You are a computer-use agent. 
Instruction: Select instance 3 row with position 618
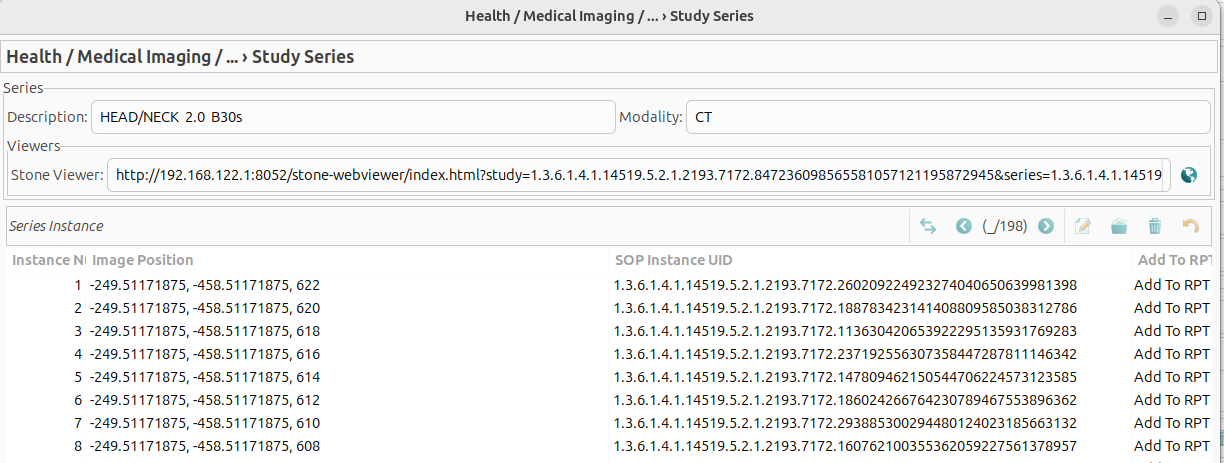609,331
